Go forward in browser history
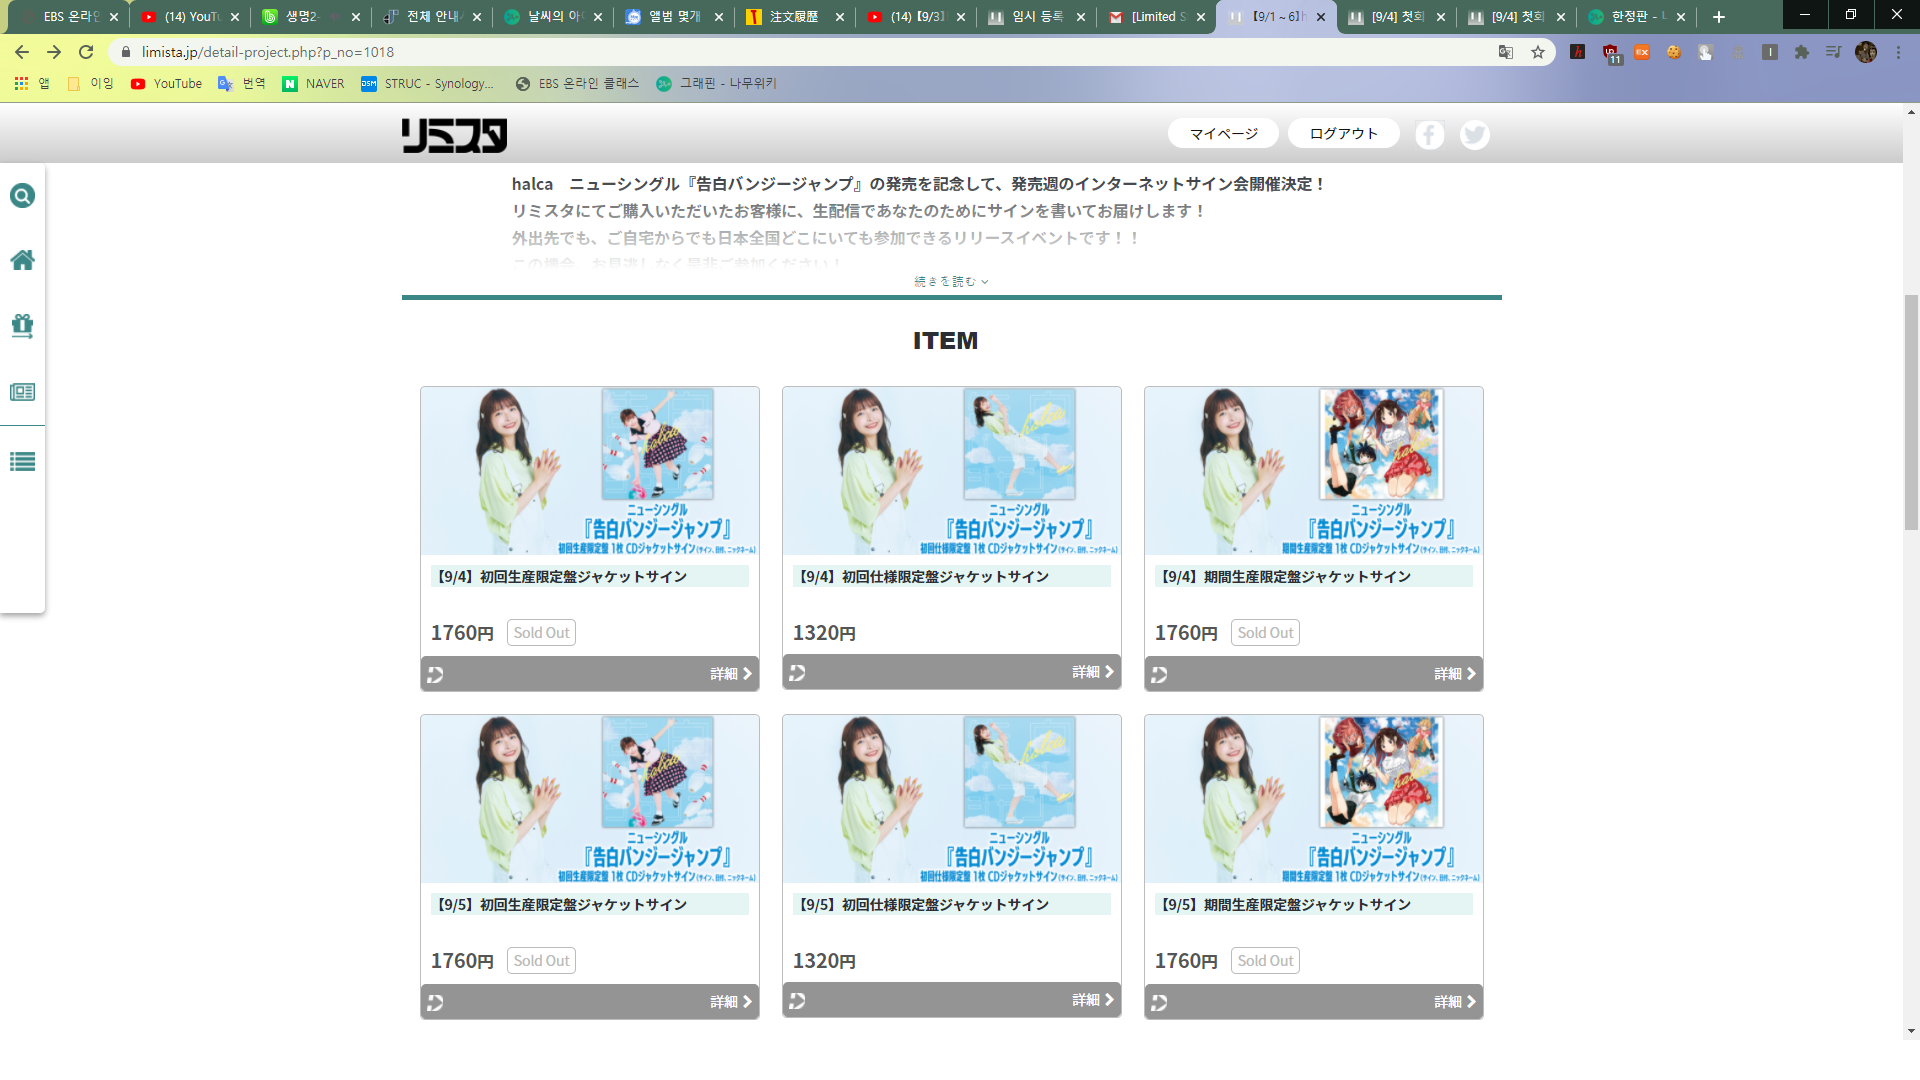Screen dimensions: 1920x1080 54,52
